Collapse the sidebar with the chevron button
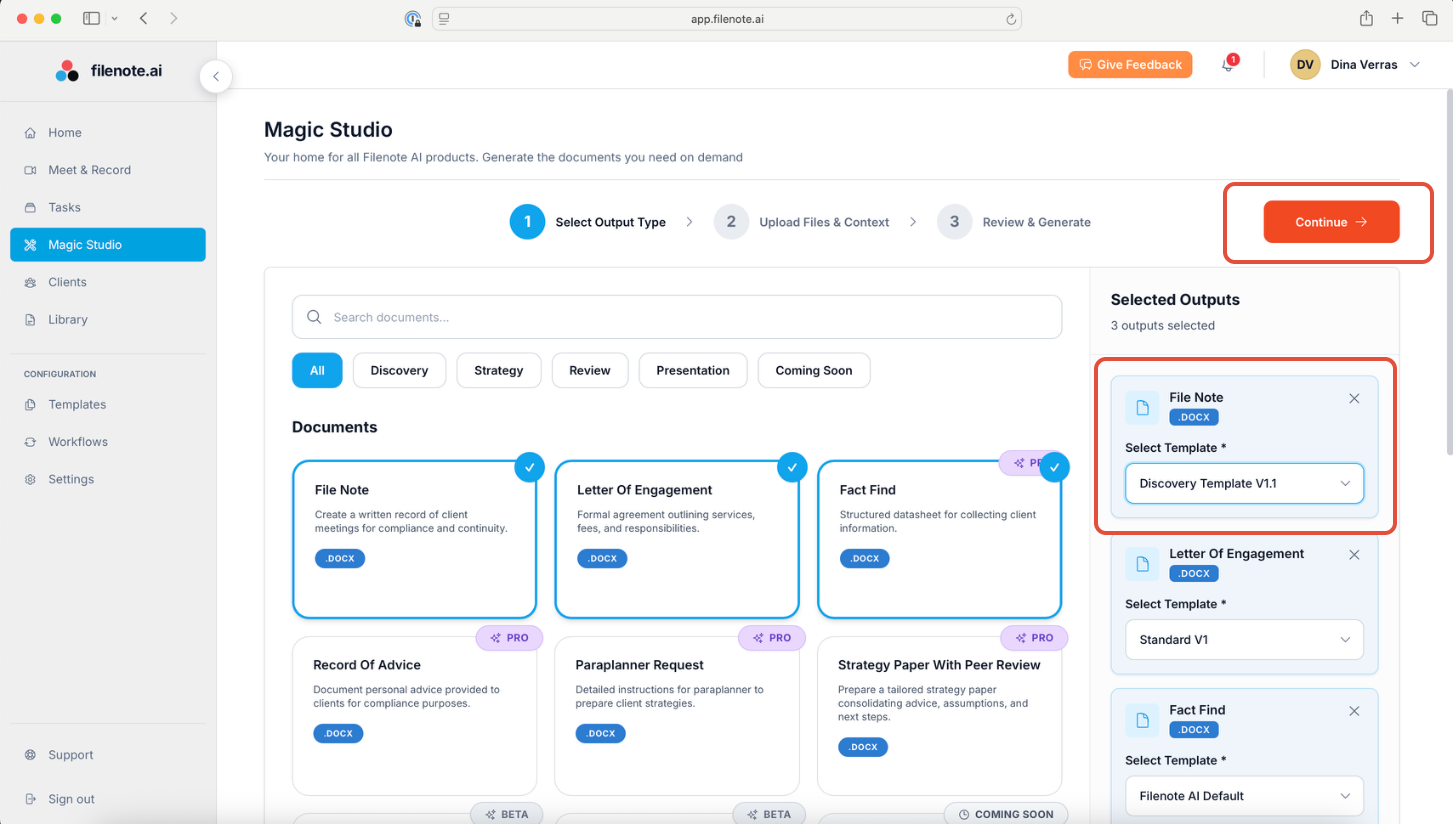The image size is (1453, 824). [216, 77]
